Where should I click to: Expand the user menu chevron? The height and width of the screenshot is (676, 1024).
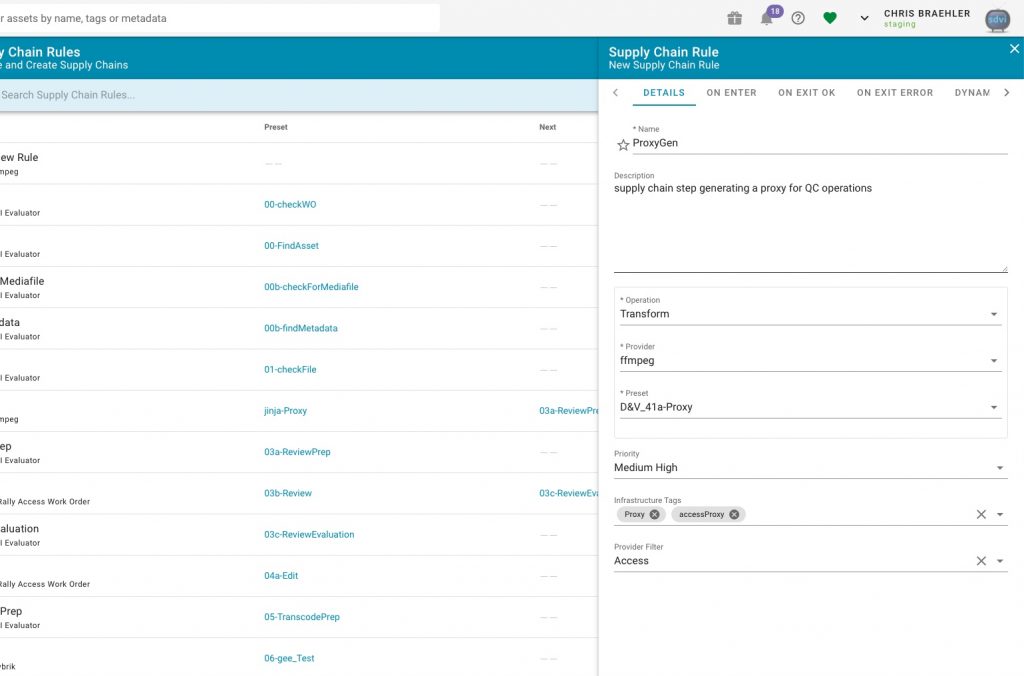[864, 18]
